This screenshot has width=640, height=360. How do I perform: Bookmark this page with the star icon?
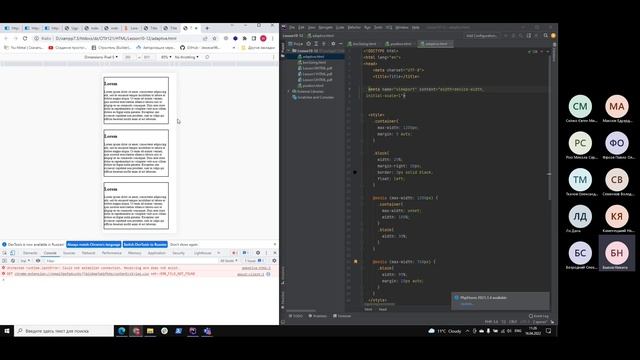[214, 38]
